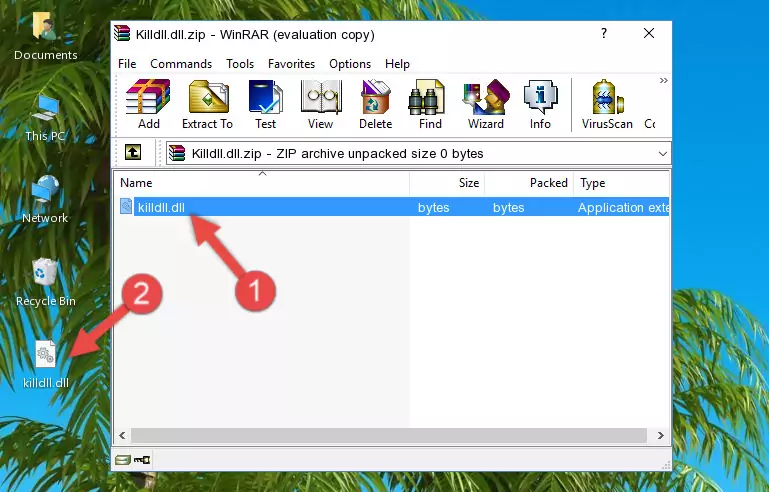The image size is (769, 492).
Task: Sort by the Packed column header
Action: click(x=529, y=183)
